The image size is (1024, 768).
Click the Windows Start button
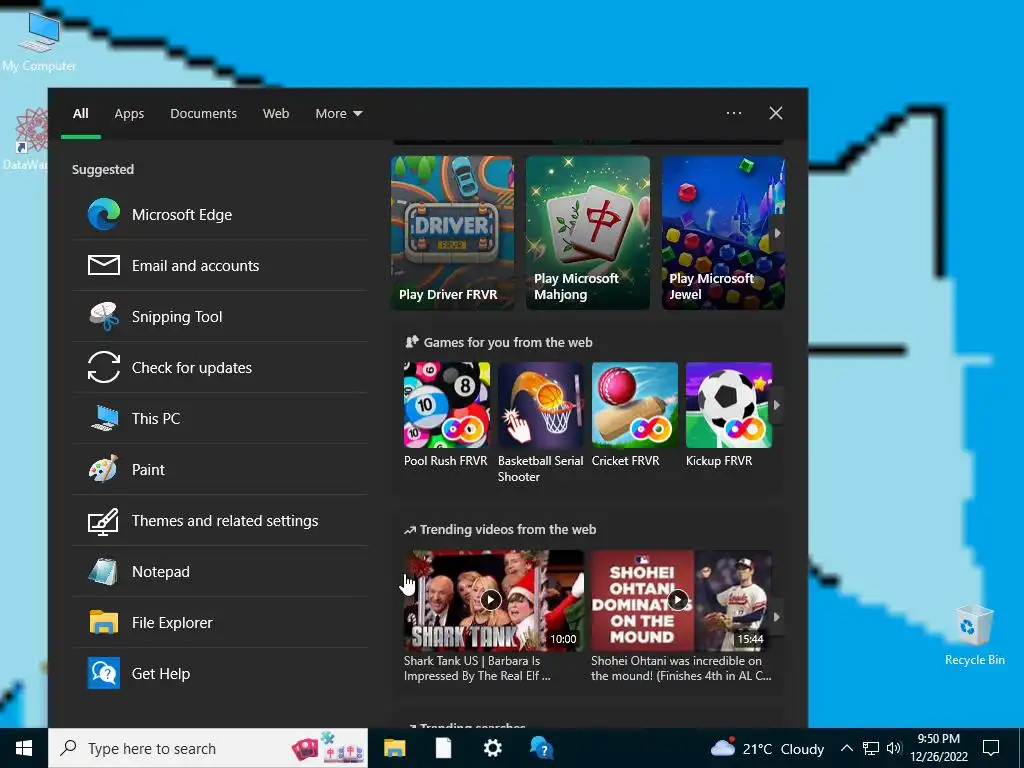[x=24, y=748]
